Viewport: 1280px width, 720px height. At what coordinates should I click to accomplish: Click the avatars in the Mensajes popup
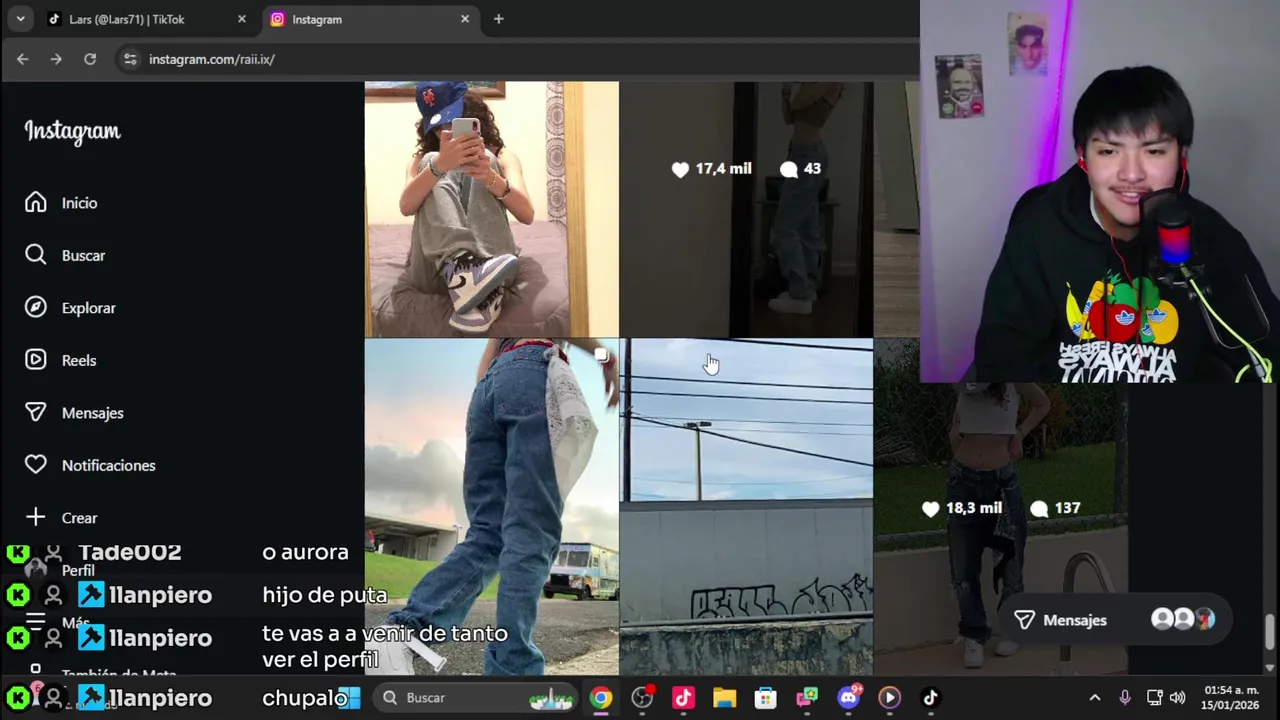coord(1183,620)
